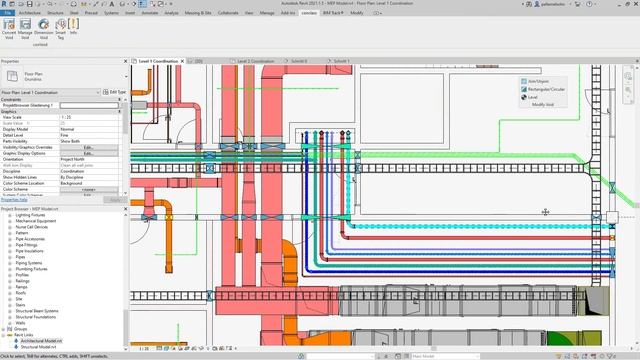Viewport: 640px width, 360px height.
Task: Collapse the Constraints section in Properties
Action: click(x=120, y=100)
